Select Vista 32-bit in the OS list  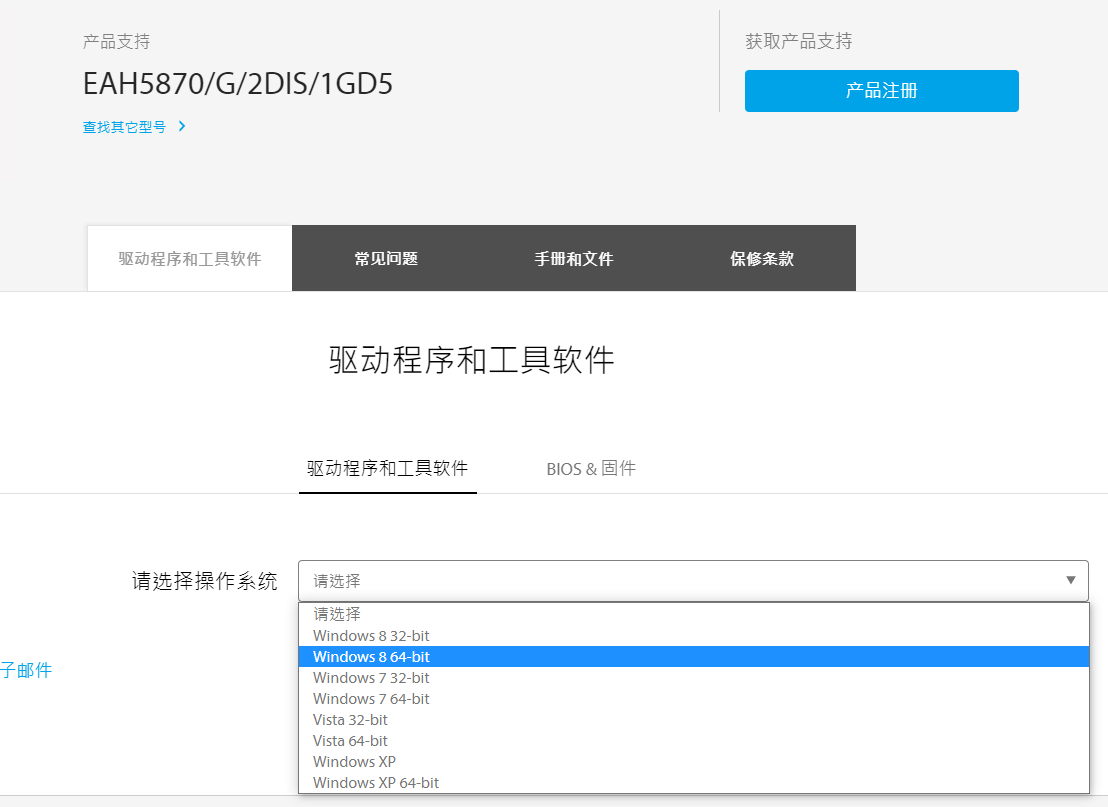(x=350, y=720)
